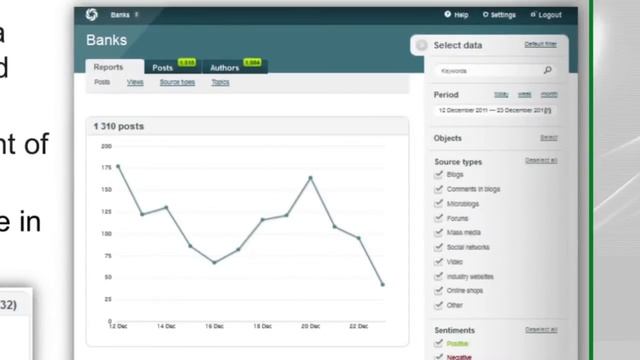Uncheck the Online shops checkbox
Screen dimensions: 640x360
tap(439, 291)
